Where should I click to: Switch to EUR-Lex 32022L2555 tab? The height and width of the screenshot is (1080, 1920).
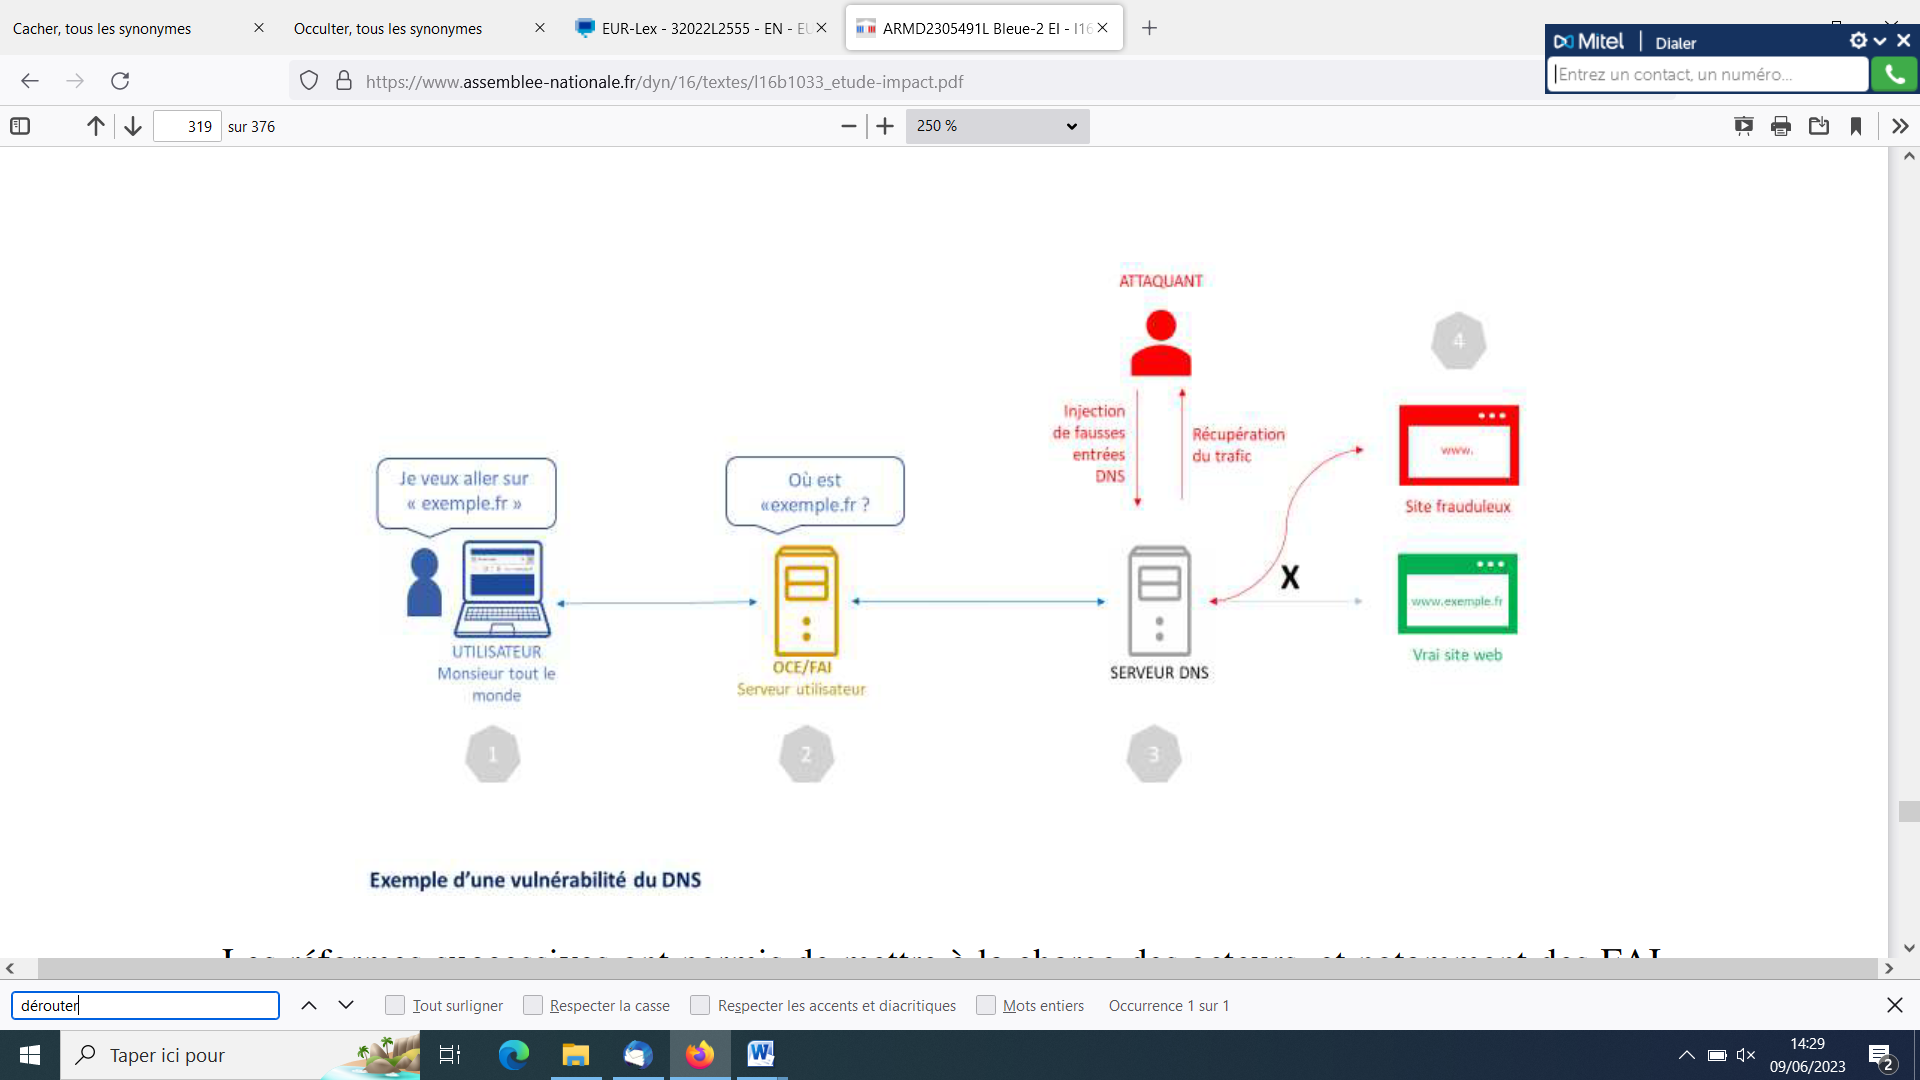coord(700,28)
